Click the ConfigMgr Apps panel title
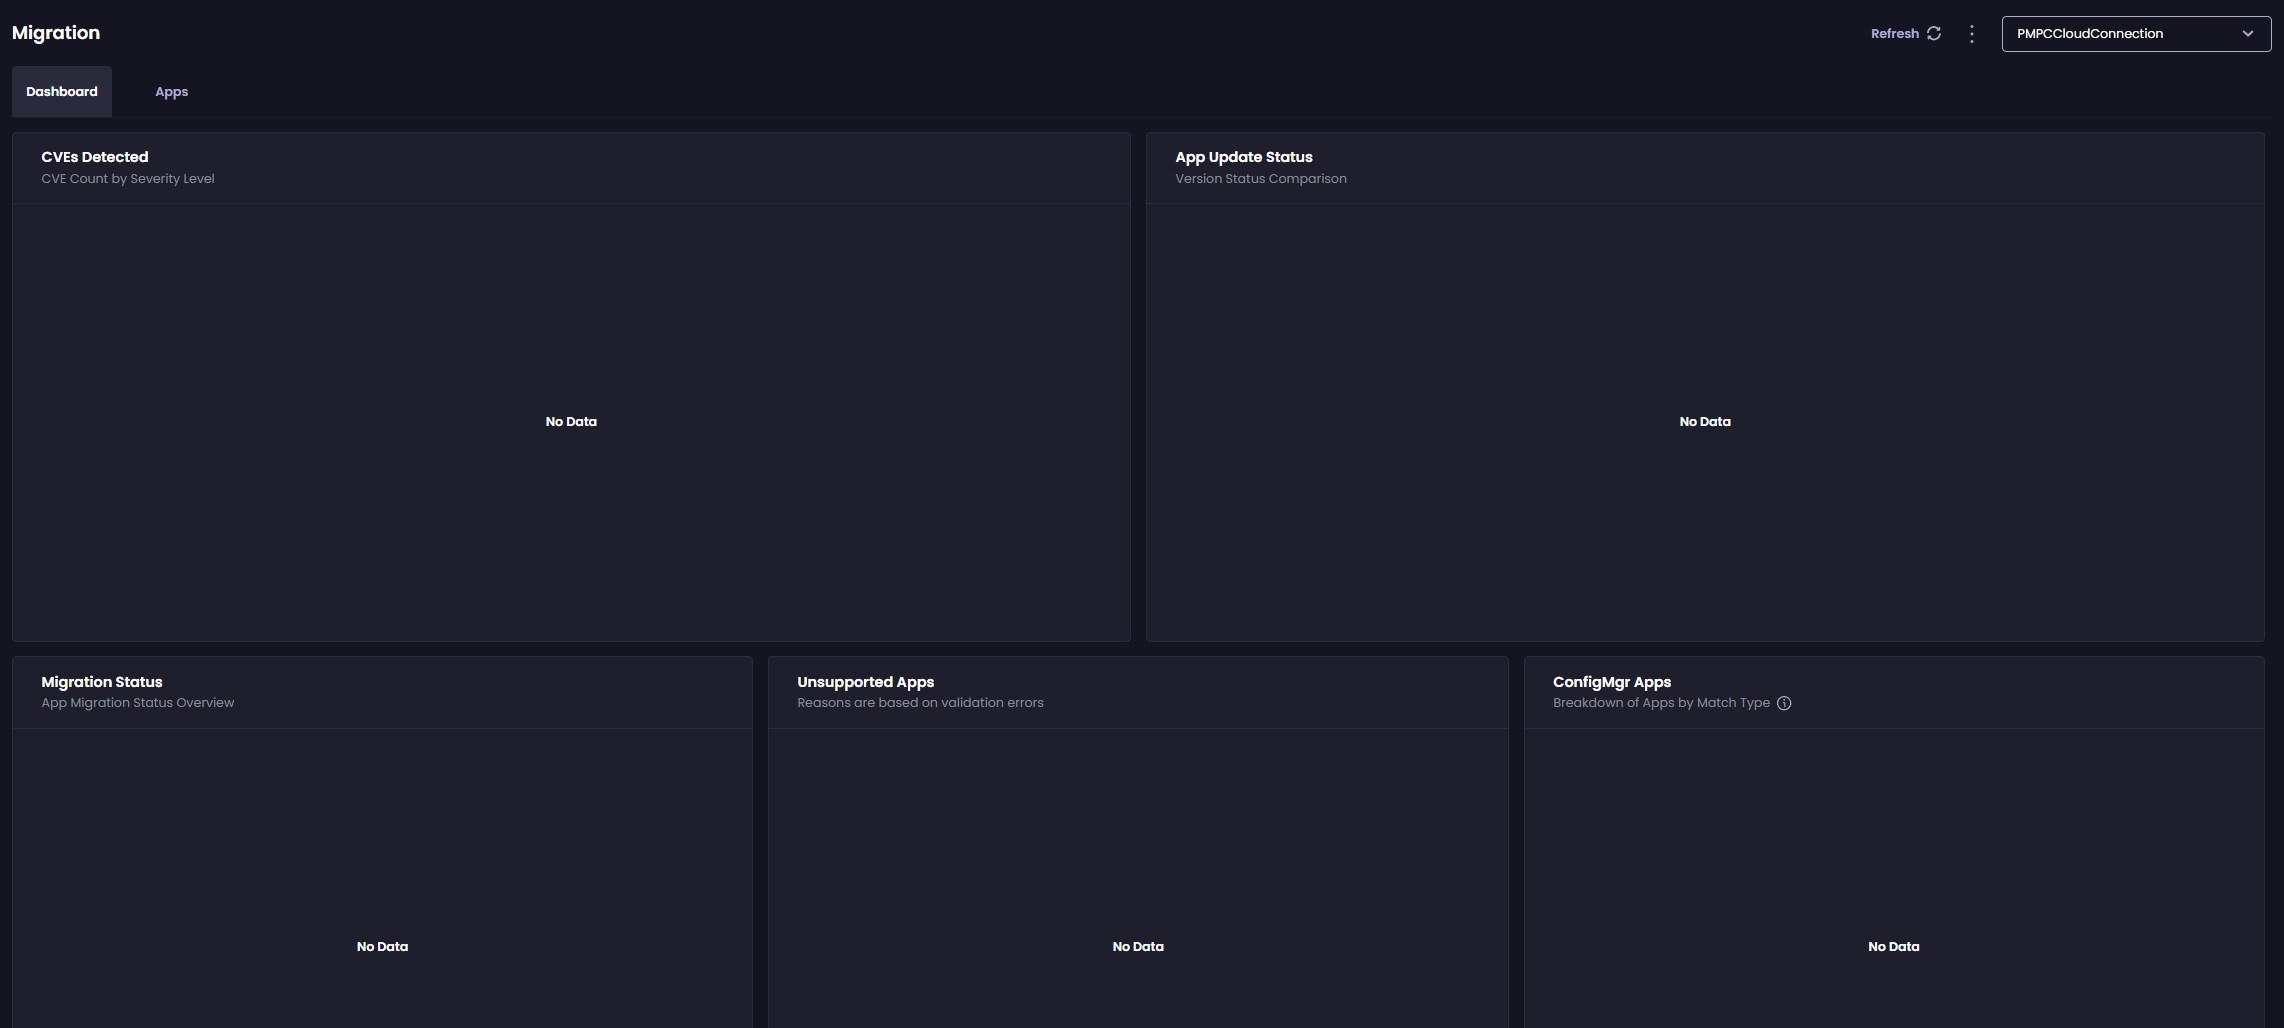This screenshot has width=2284, height=1028. [x=1611, y=682]
